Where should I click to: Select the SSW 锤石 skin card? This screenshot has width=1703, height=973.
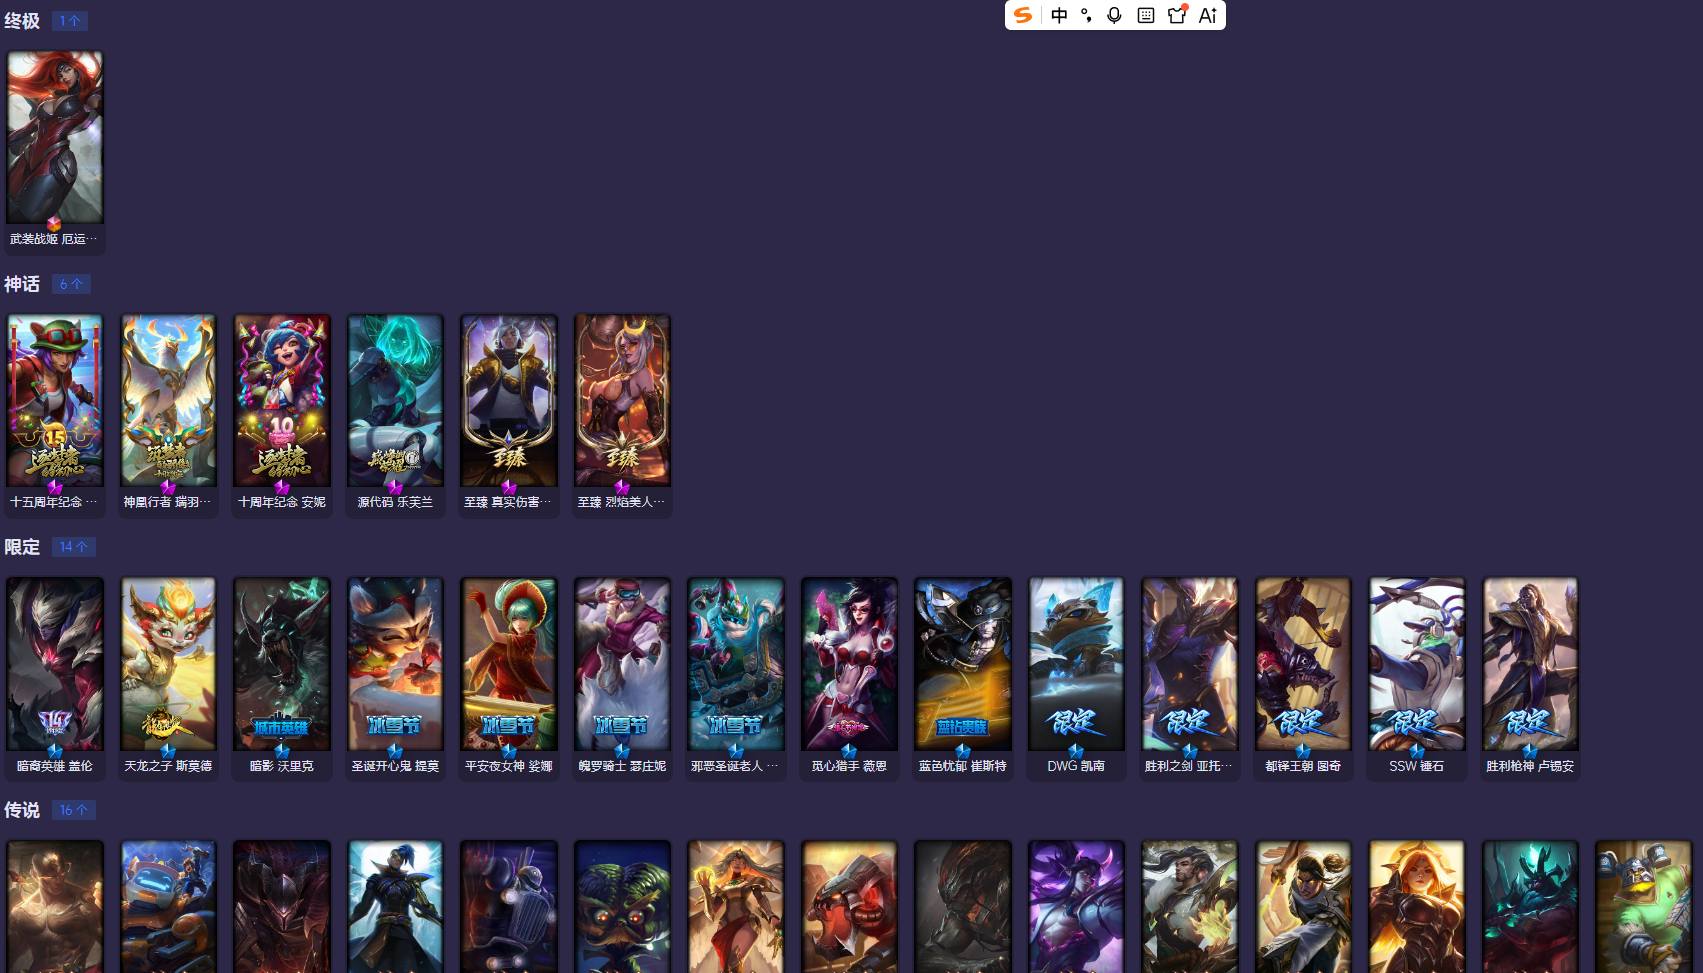tap(1417, 677)
